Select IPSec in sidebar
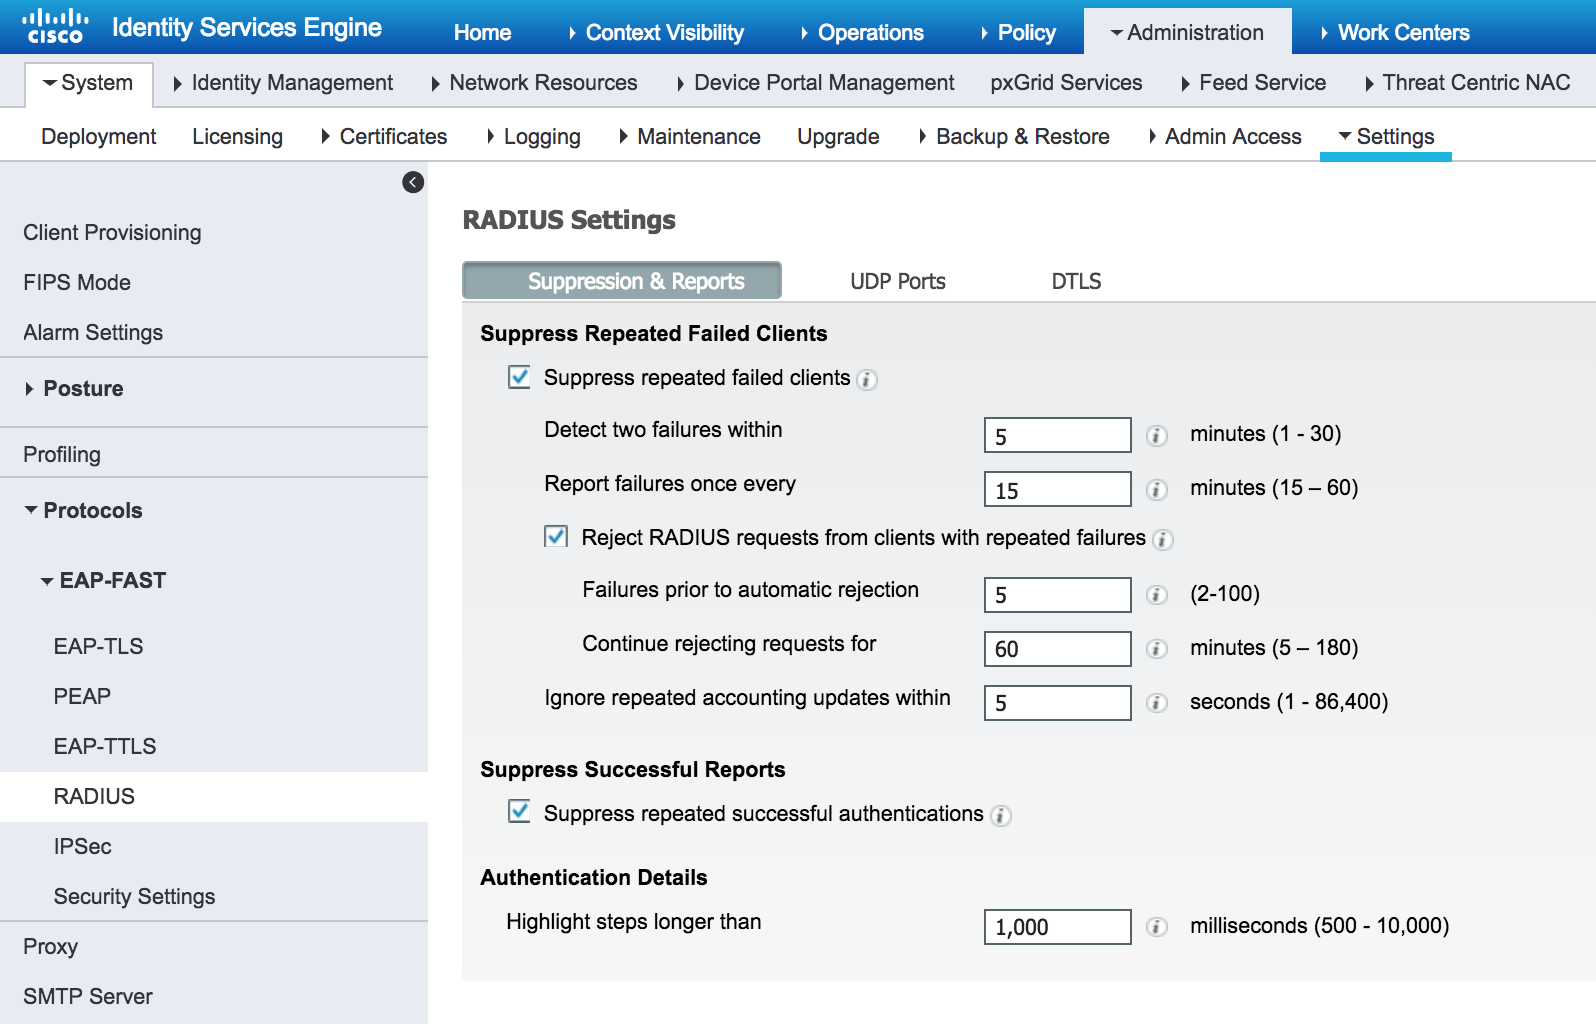1596x1024 pixels. pyautogui.click(x=82, y=847)
